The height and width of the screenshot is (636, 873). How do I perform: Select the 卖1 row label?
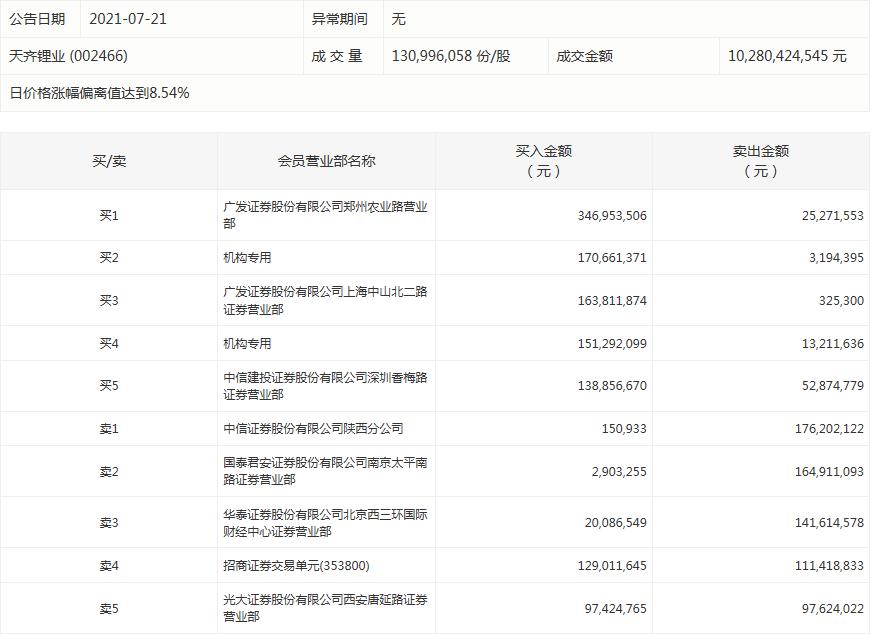pos(109,429)
